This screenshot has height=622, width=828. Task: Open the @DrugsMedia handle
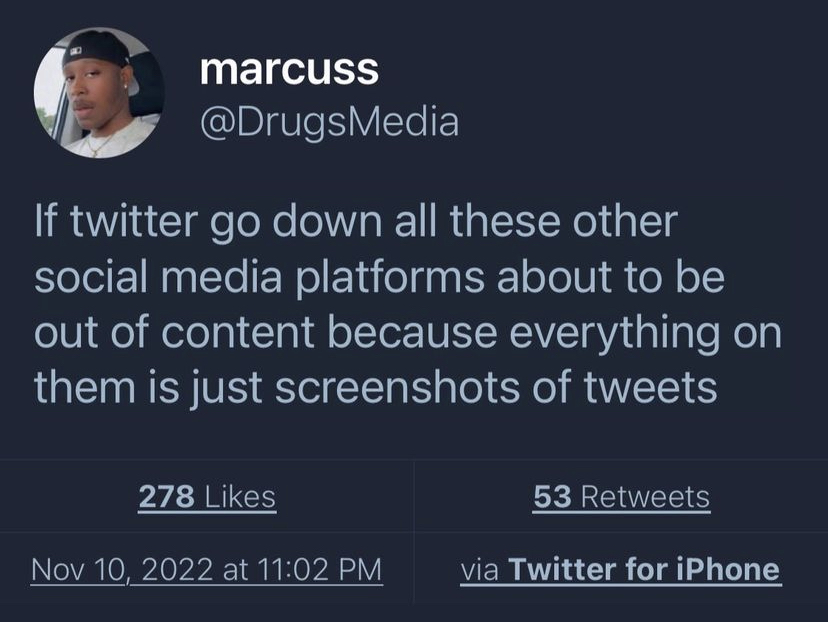point(329,121)
